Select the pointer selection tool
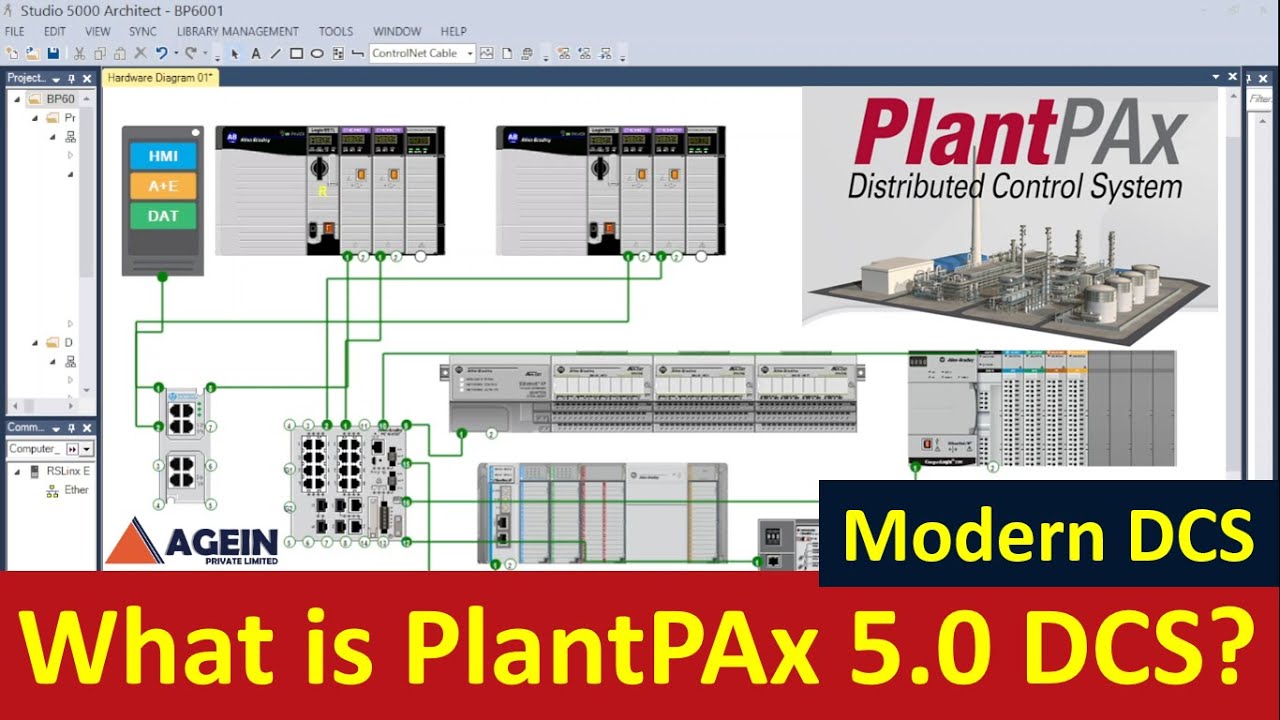This screenshot has width=1280, height=720. tap(234, 54)
